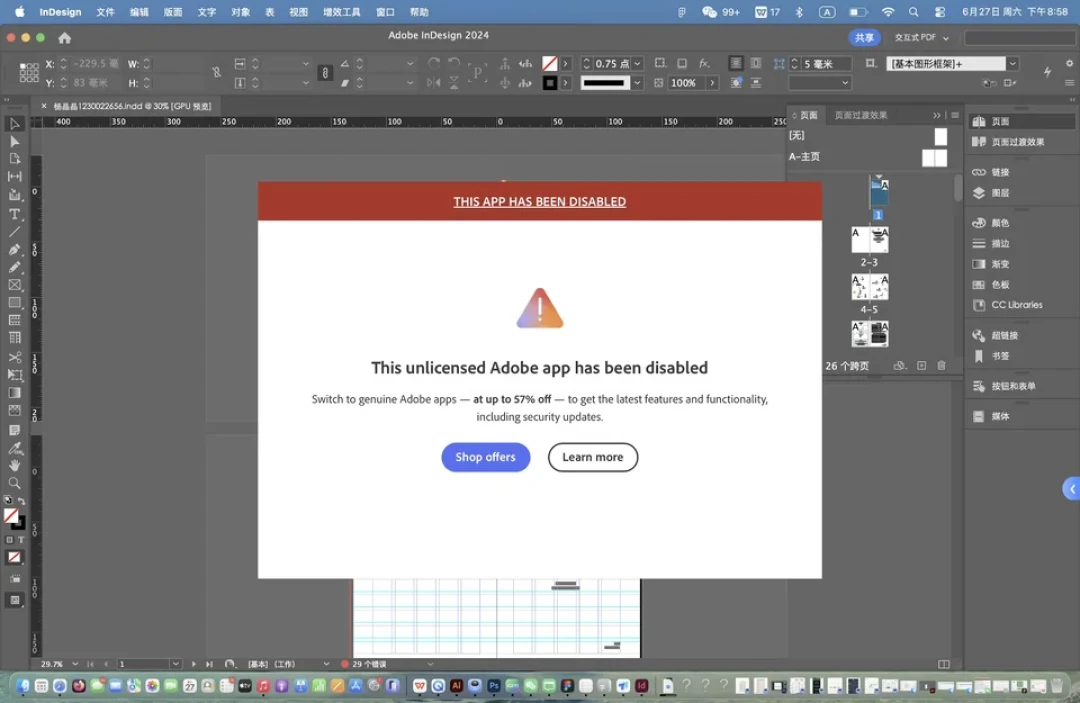Viewport: 1080px width, 703px height.
Task: Toggle no text wrap button
Action: [x=736, y=63]
